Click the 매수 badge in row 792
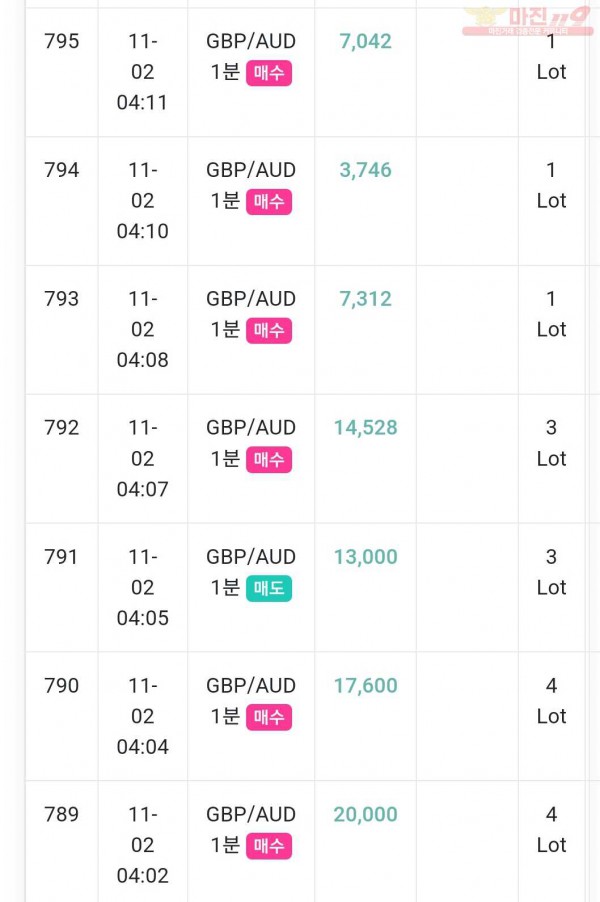600x902 pixels. (x=269, y=460)
